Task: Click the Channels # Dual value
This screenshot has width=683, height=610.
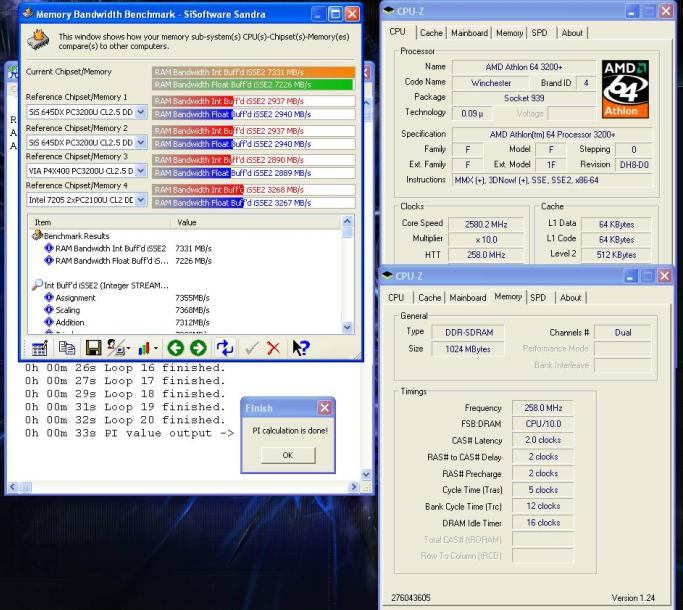Action: [x=622, y=332]
